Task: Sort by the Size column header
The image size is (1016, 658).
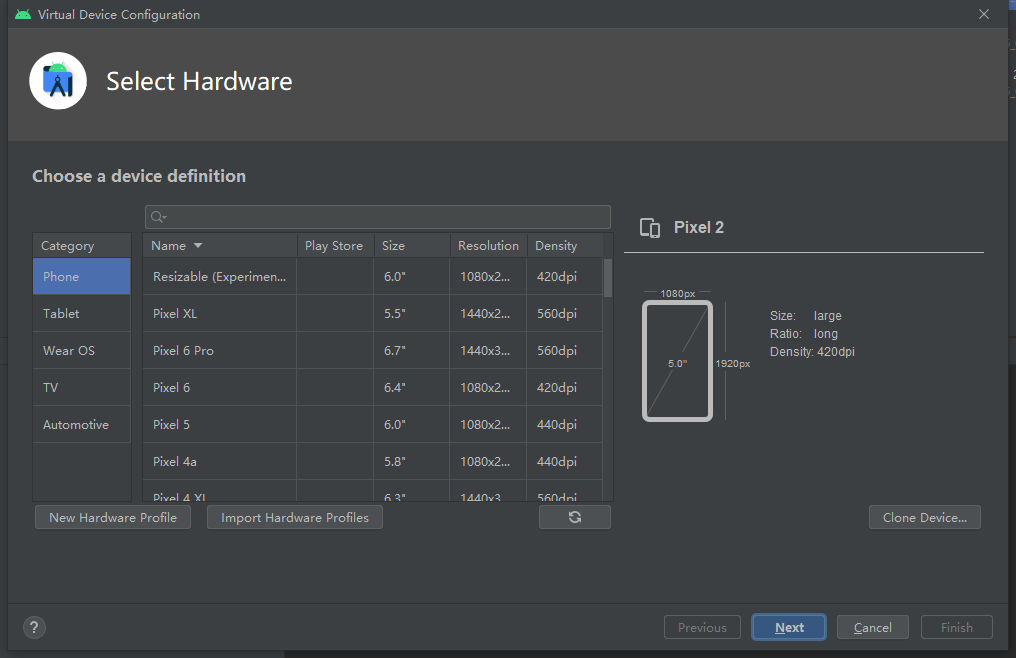Action: tap(411, 246)
